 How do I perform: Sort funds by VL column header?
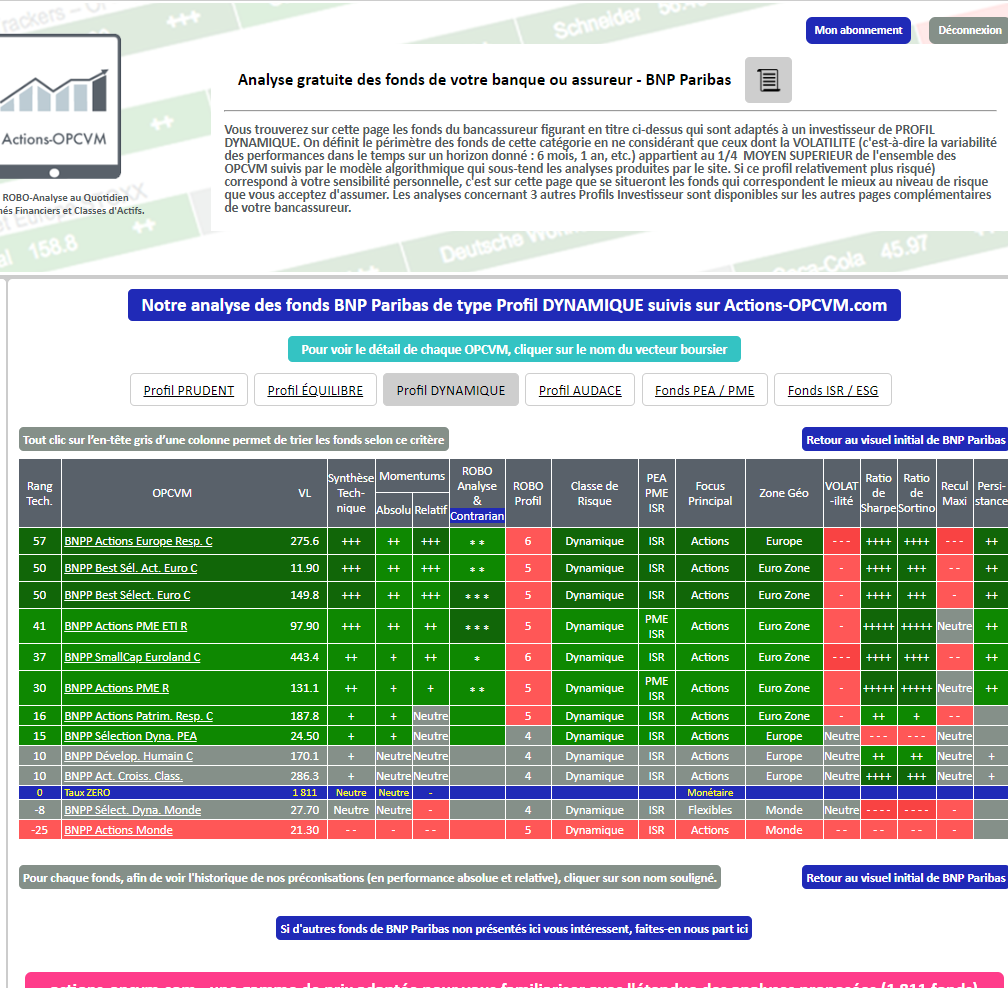[x=305, y=493]
